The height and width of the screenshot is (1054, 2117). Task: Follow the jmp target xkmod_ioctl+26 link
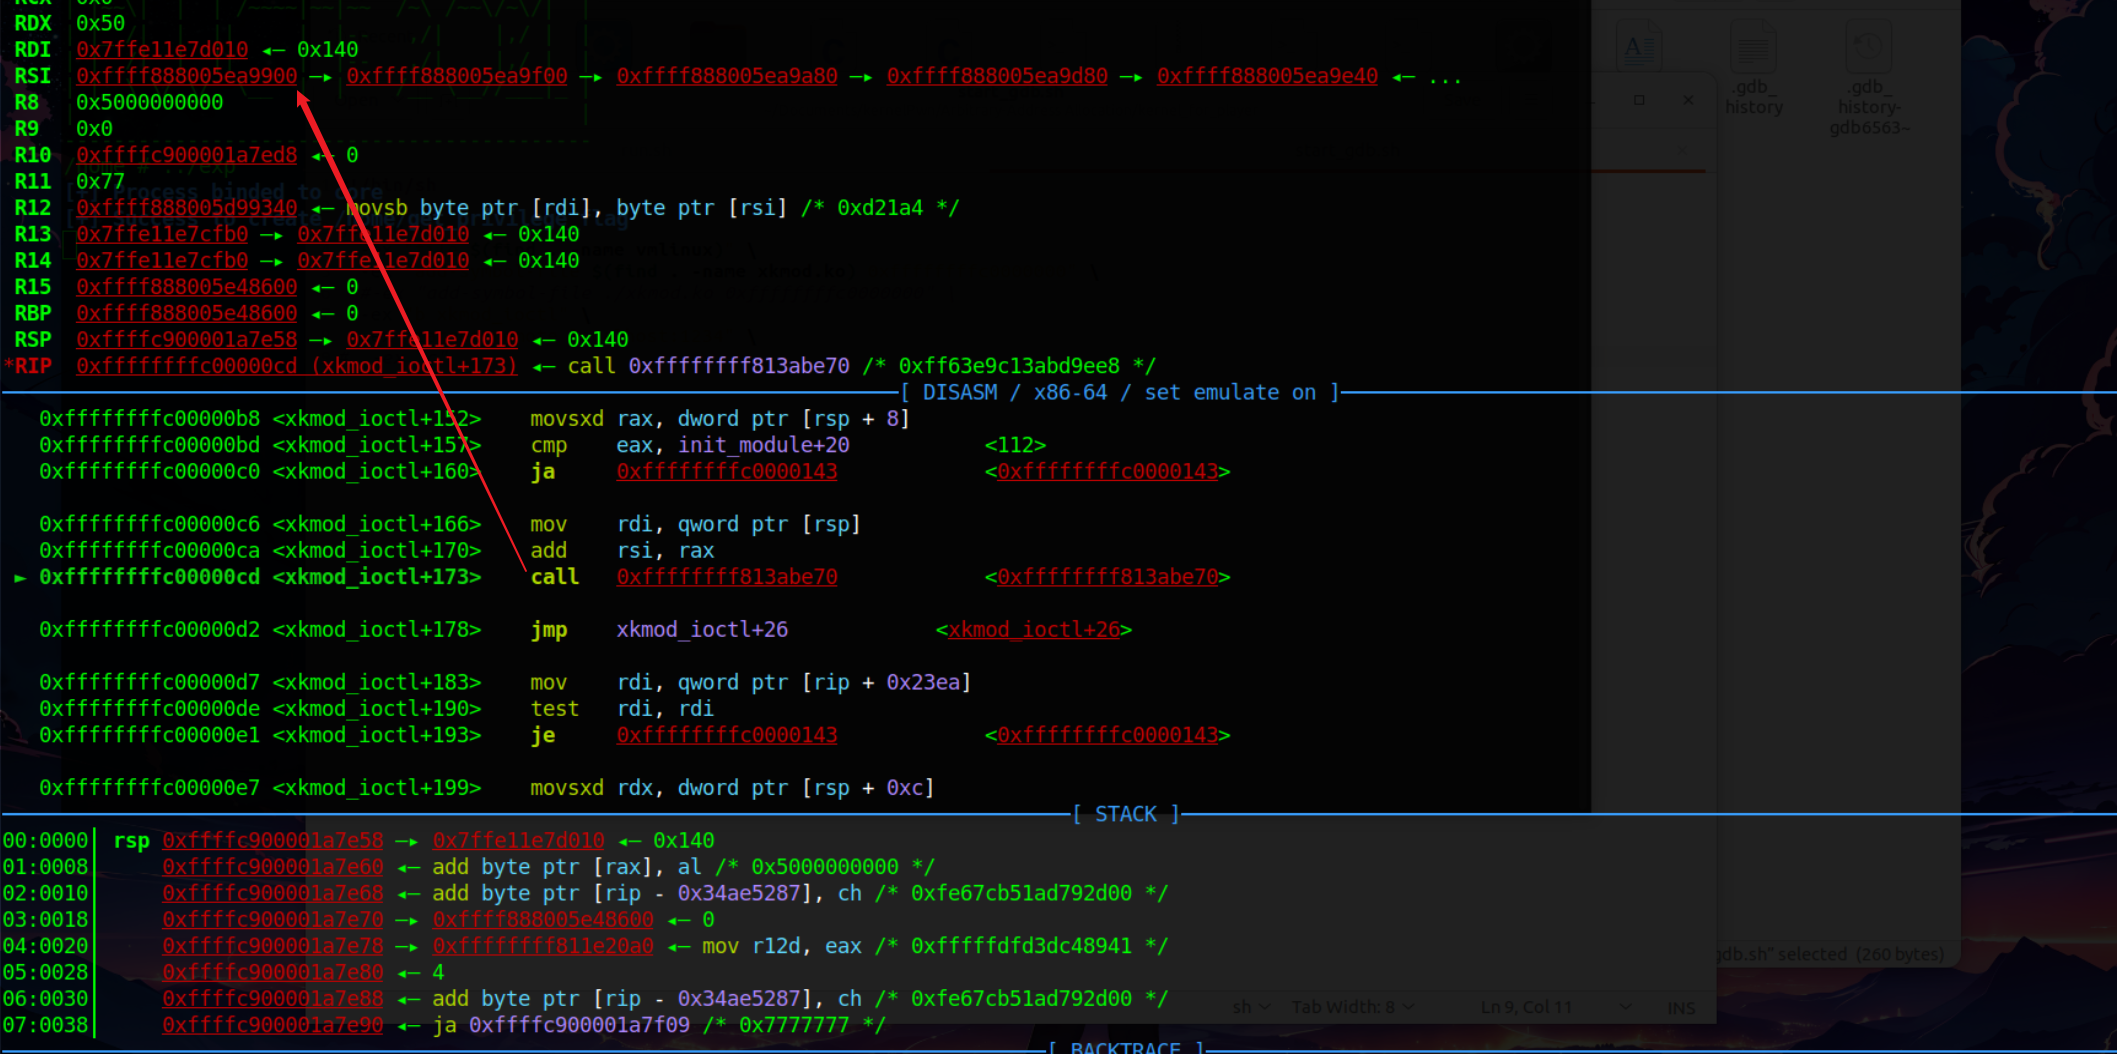pos(1035,629)
